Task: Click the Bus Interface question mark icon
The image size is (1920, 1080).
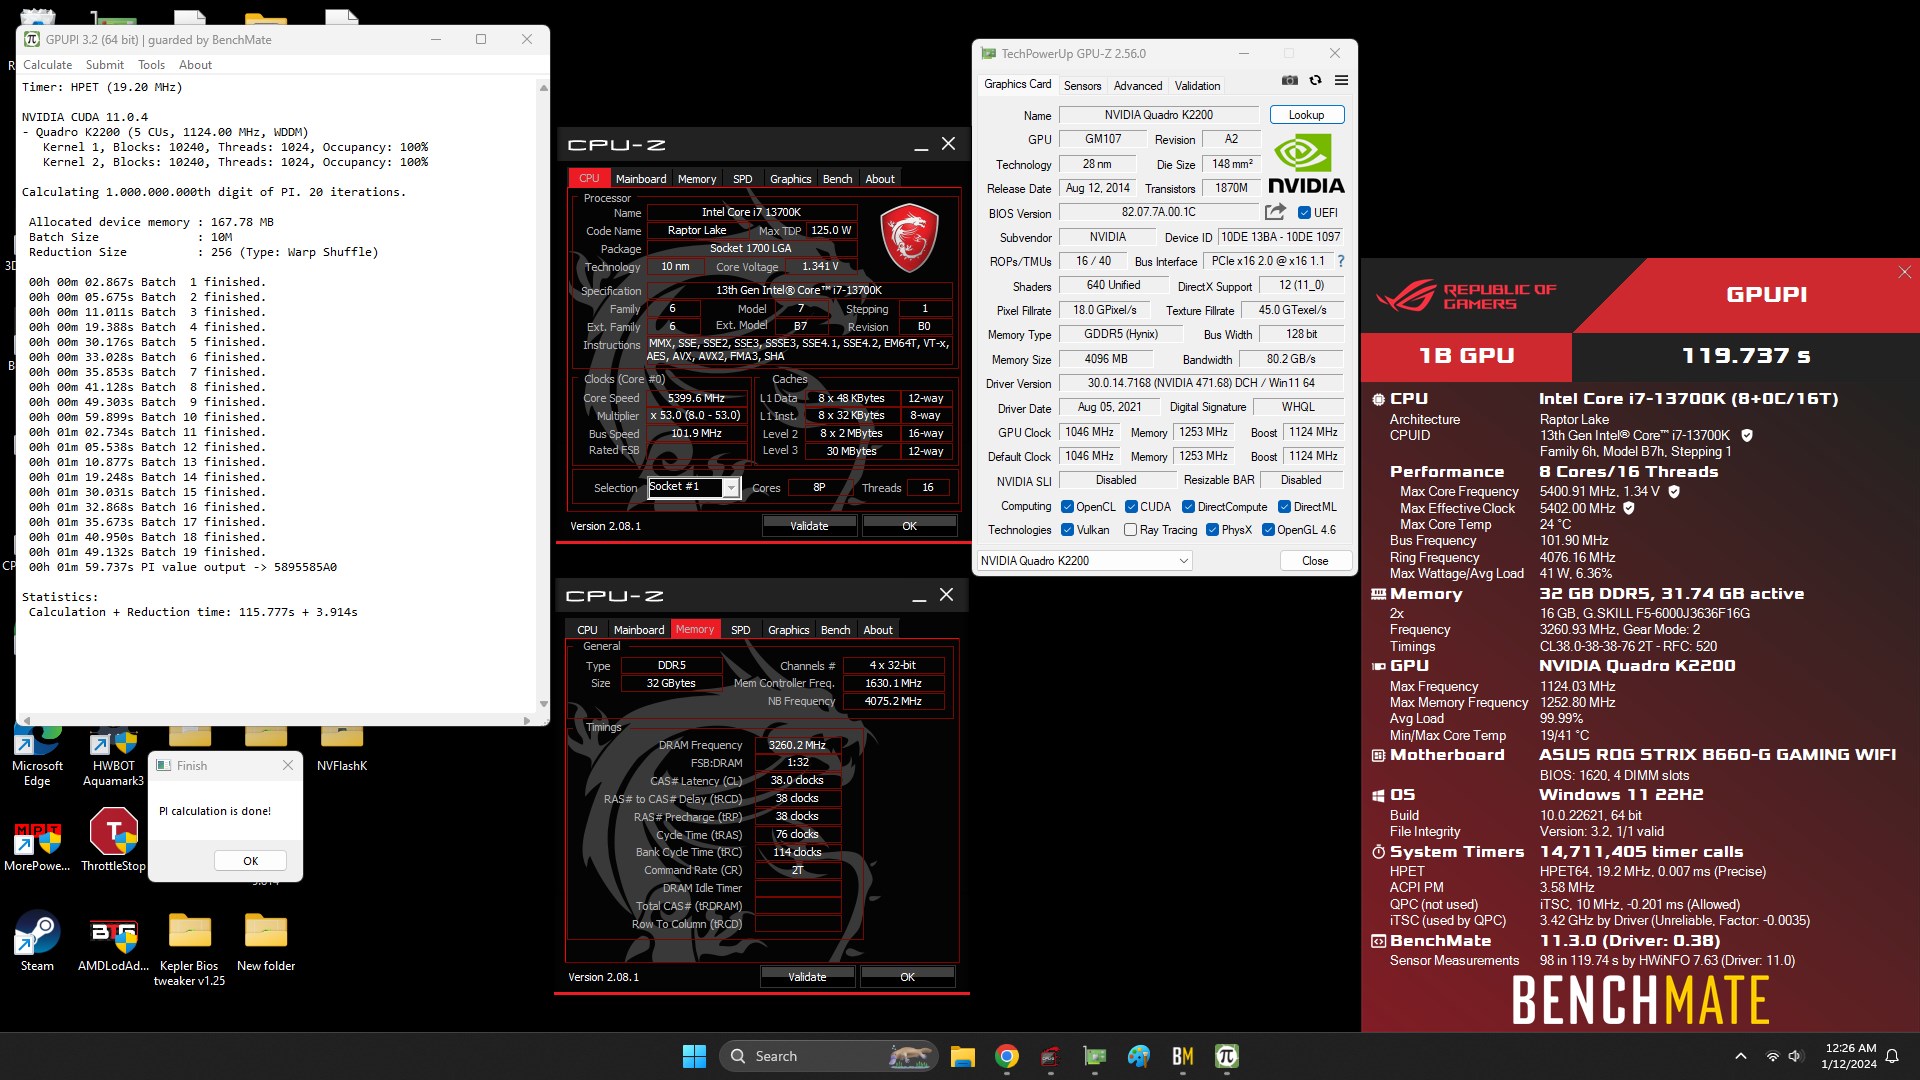Action: (1341, 261)
